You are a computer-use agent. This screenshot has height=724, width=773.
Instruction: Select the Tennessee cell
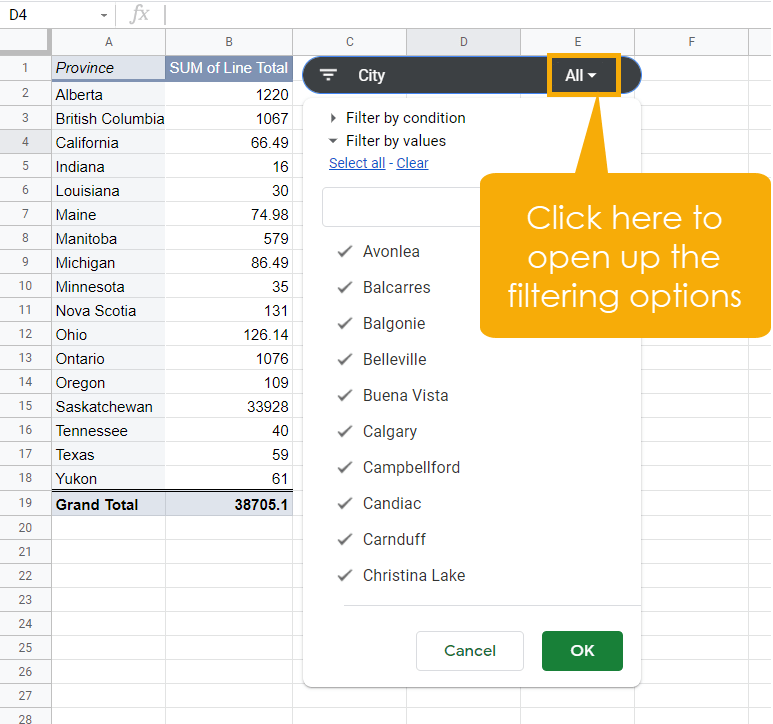(108, 430)
